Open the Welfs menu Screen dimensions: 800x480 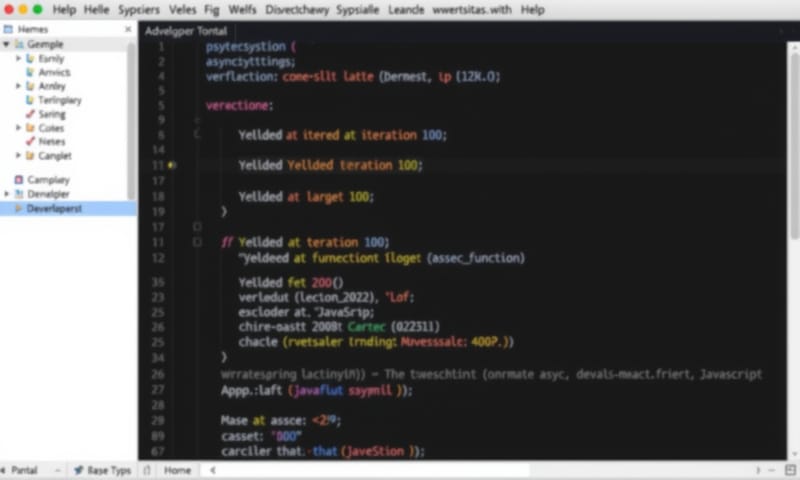pos(242,10)
